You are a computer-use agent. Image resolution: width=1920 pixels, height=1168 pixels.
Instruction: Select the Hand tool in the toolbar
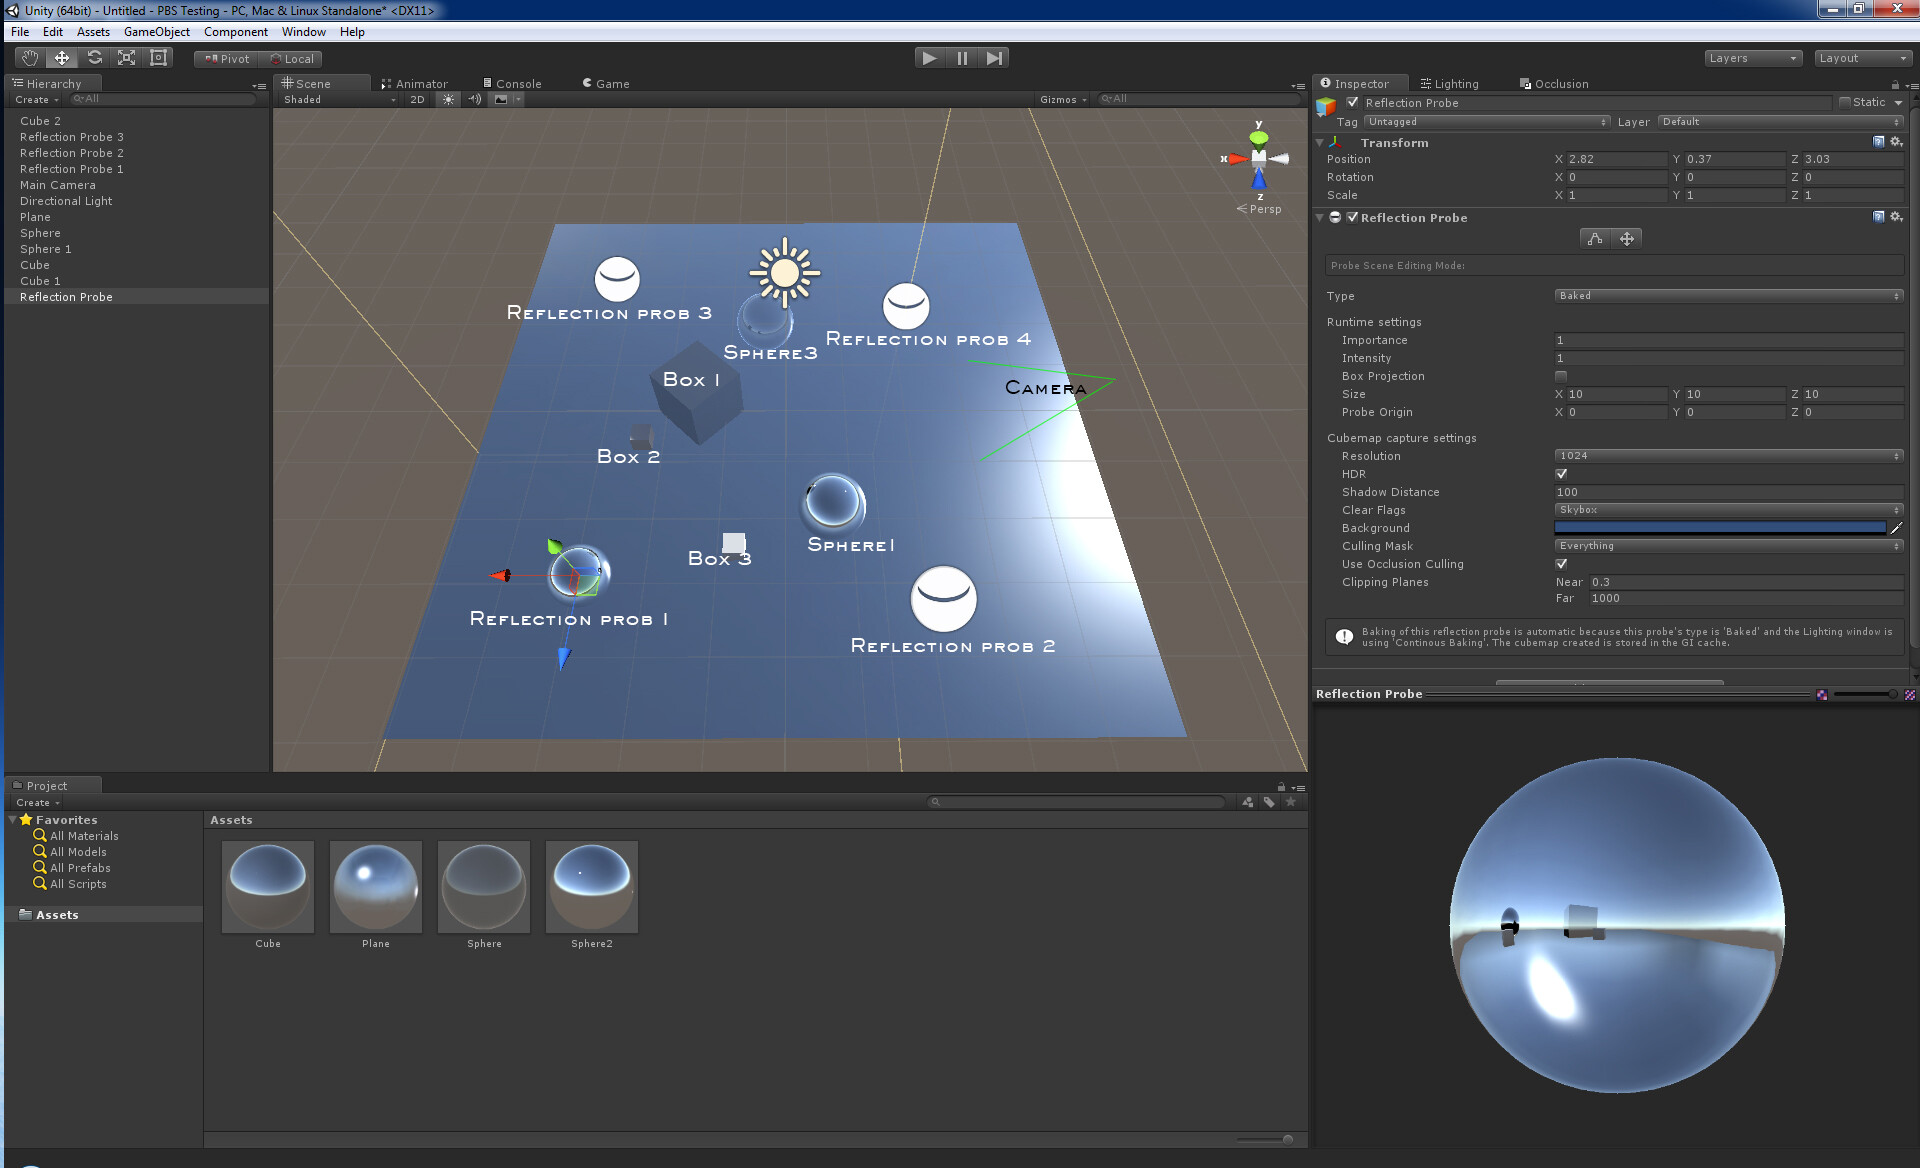pos(30,58)
